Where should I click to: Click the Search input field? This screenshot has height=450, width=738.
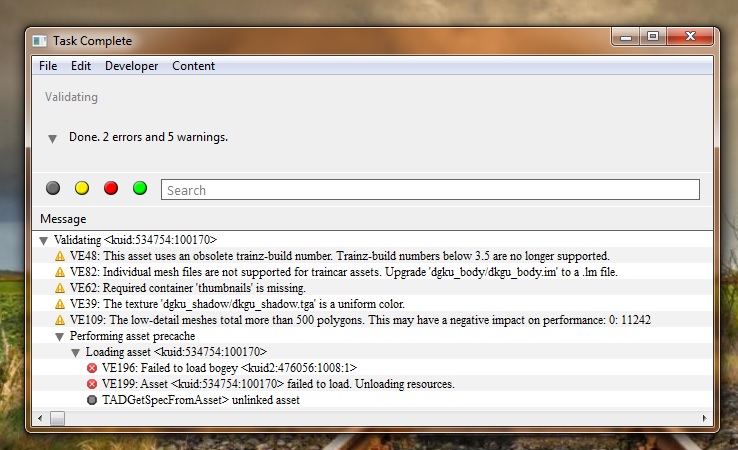point(430,190)
